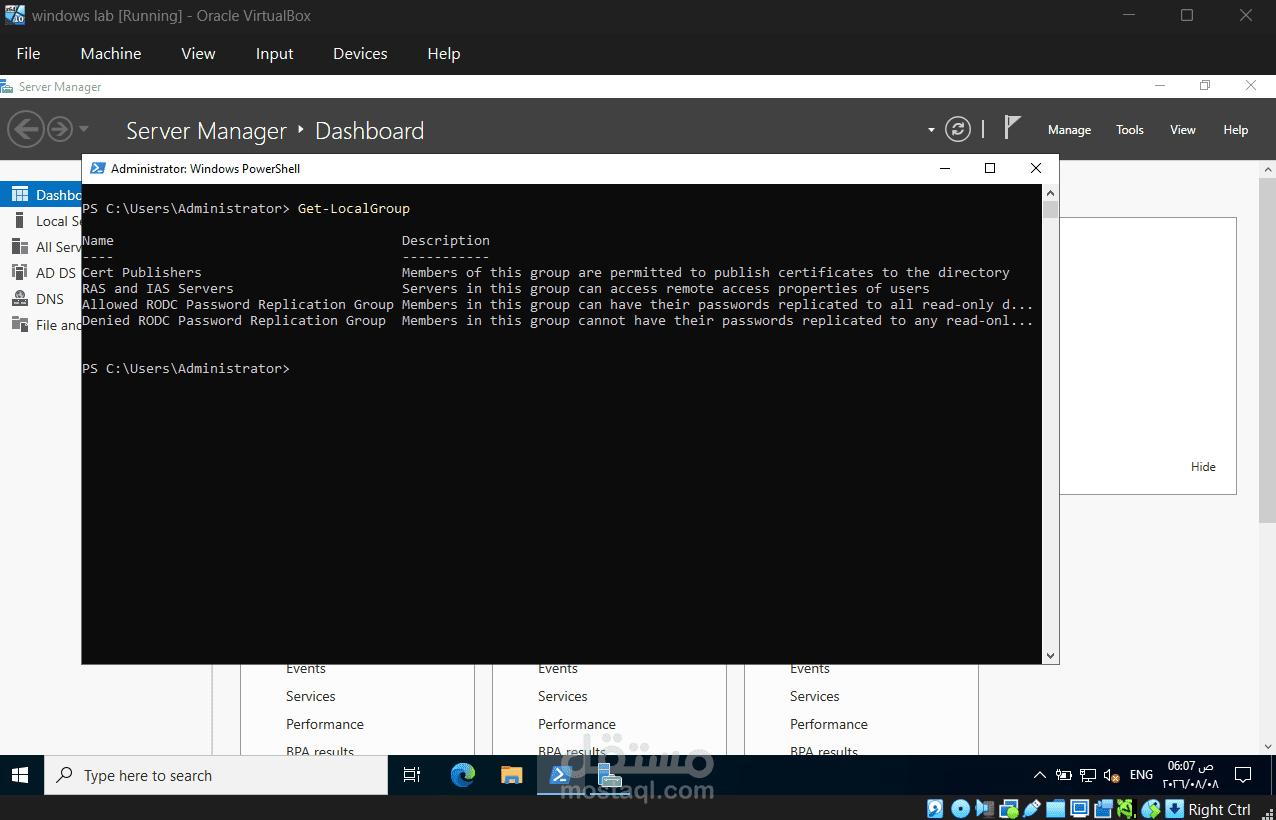Click the Server Manager forward arrow
This screenshot has height=820, width=1276.
[x=59, y=129]
